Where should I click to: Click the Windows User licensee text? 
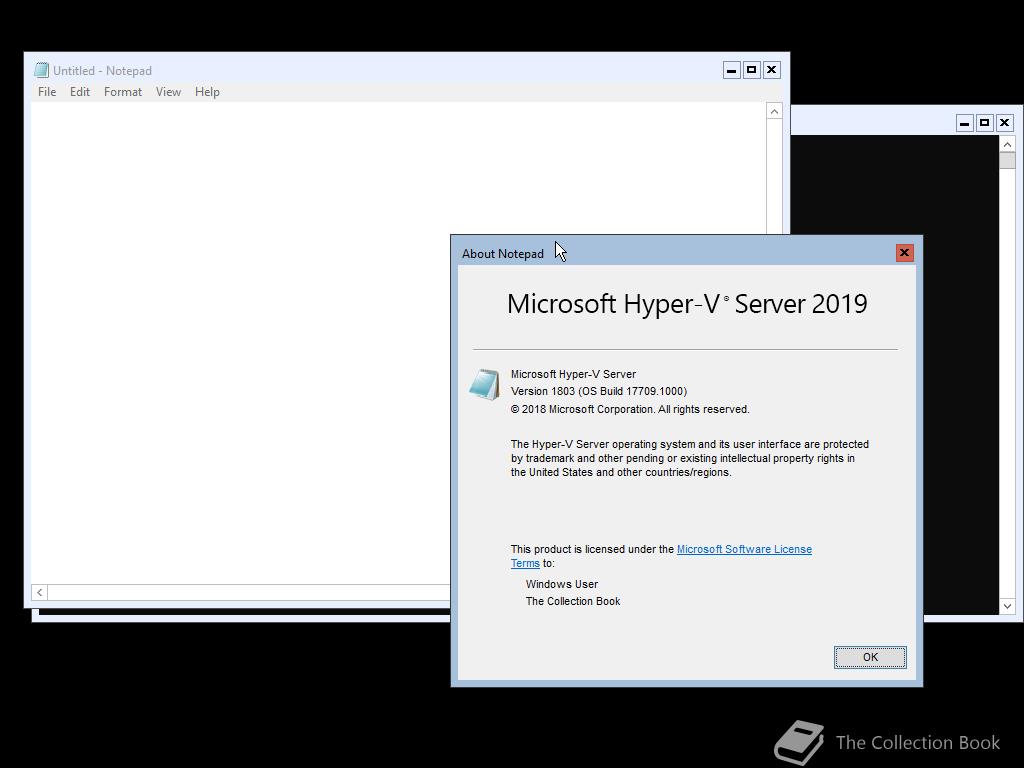coord(562,584)
